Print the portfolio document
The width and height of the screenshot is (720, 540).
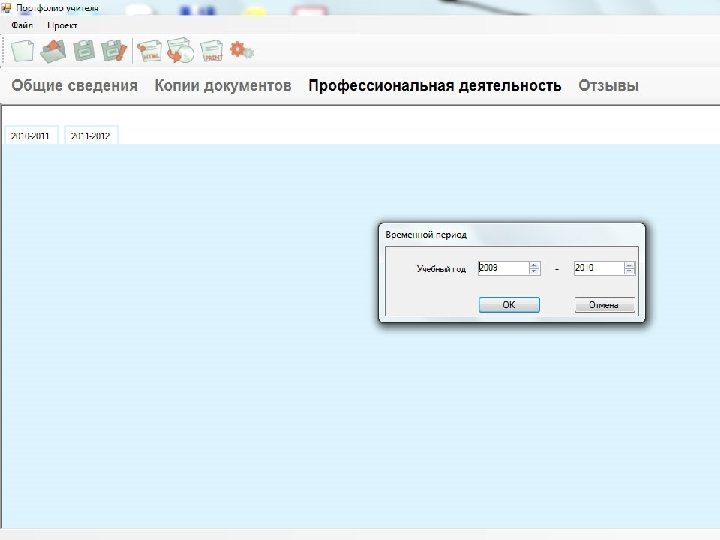coord(212,51)
